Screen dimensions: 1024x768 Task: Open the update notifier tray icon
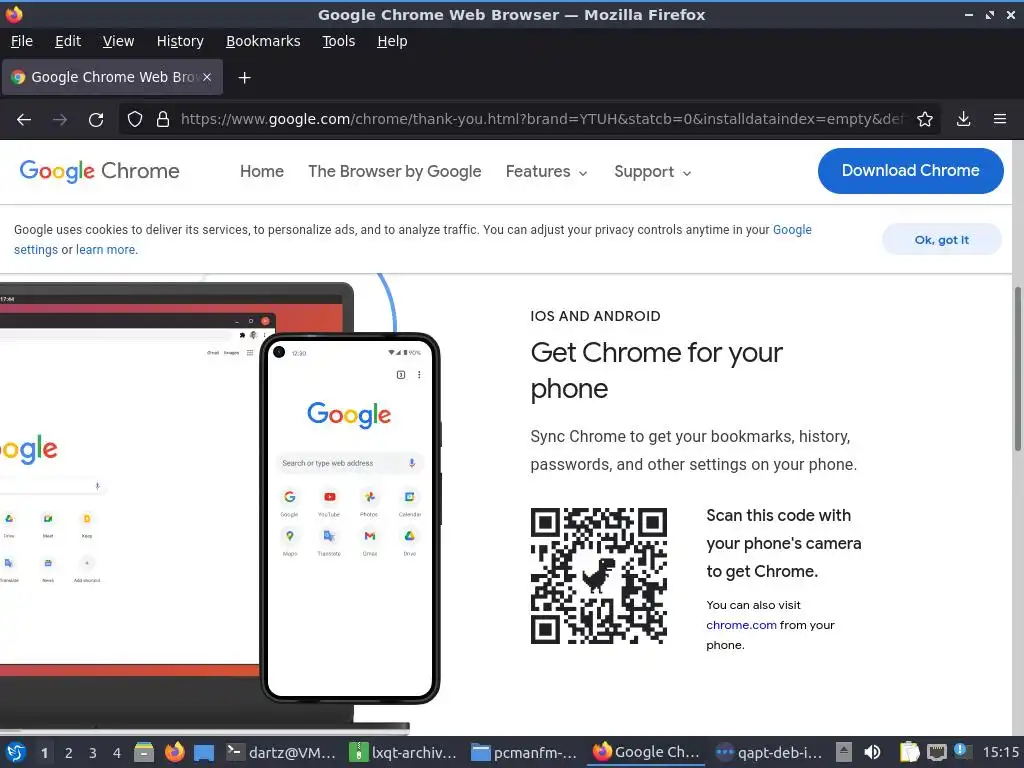963,752
